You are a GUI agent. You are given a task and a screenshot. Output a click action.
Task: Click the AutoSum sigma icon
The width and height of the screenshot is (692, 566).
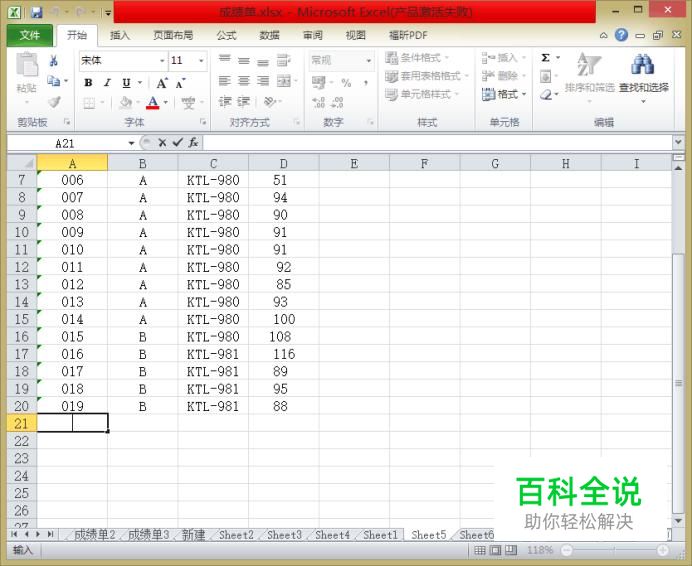[x=545, y=58]
